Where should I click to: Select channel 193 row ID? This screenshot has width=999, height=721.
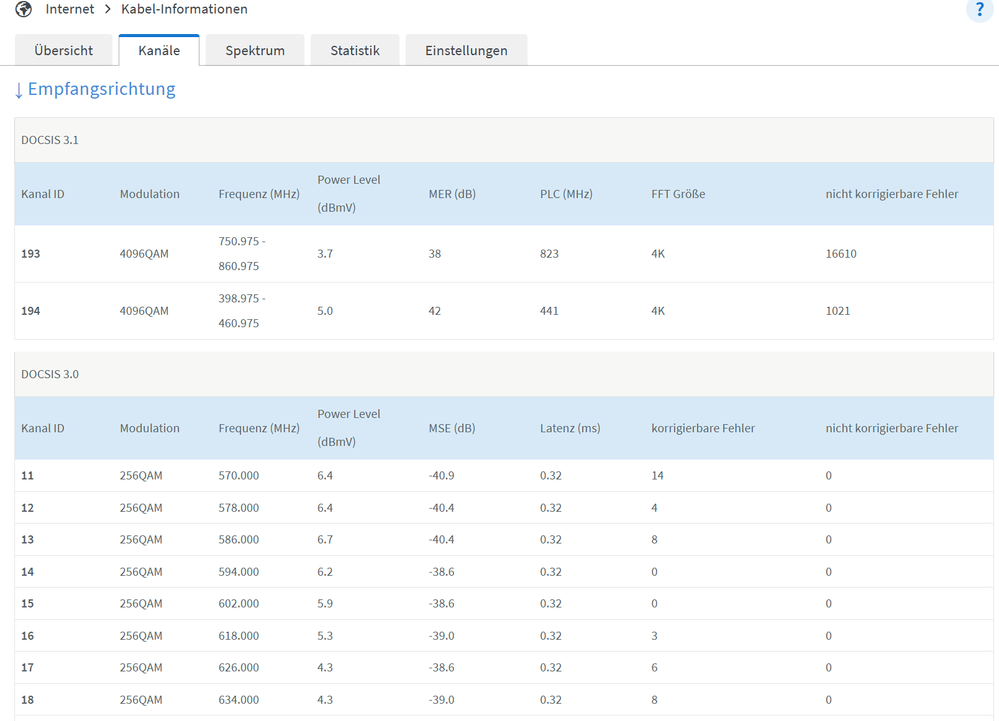(x=31, y=254)
